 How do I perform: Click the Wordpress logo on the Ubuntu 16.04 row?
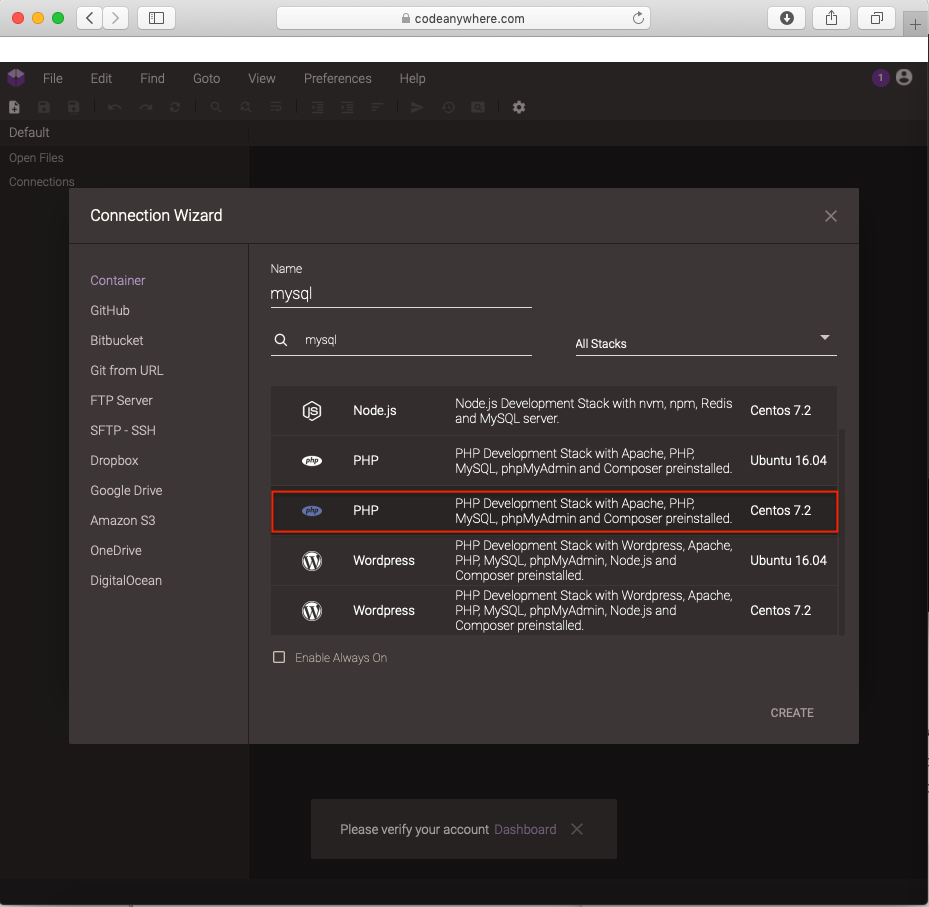312,560
